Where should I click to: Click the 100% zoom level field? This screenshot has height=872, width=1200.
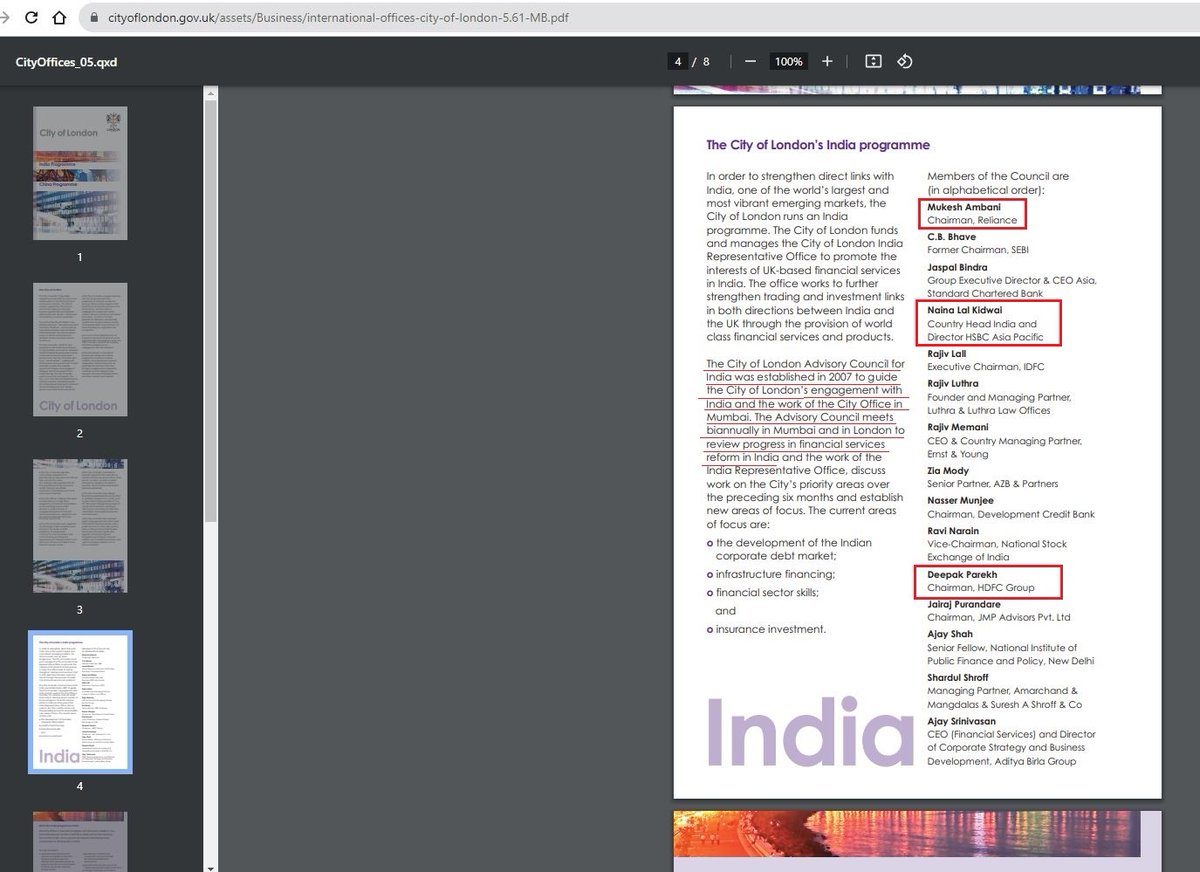[x=788, y=61]
